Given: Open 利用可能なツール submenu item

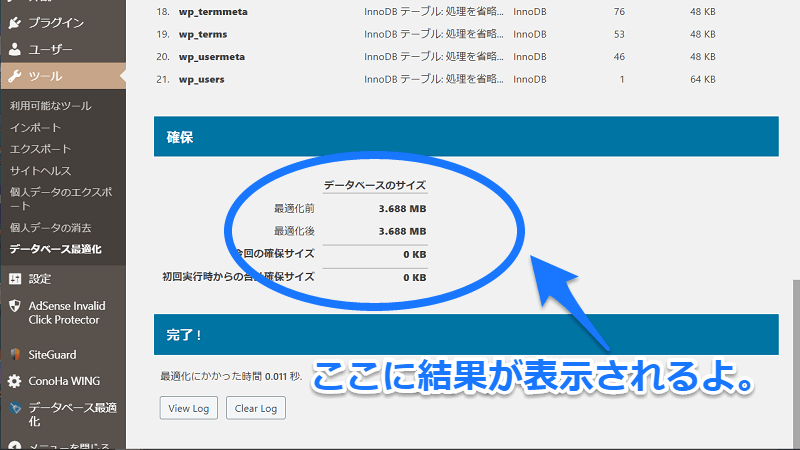Looking at the screenshot, I should [x=50, y=106].
